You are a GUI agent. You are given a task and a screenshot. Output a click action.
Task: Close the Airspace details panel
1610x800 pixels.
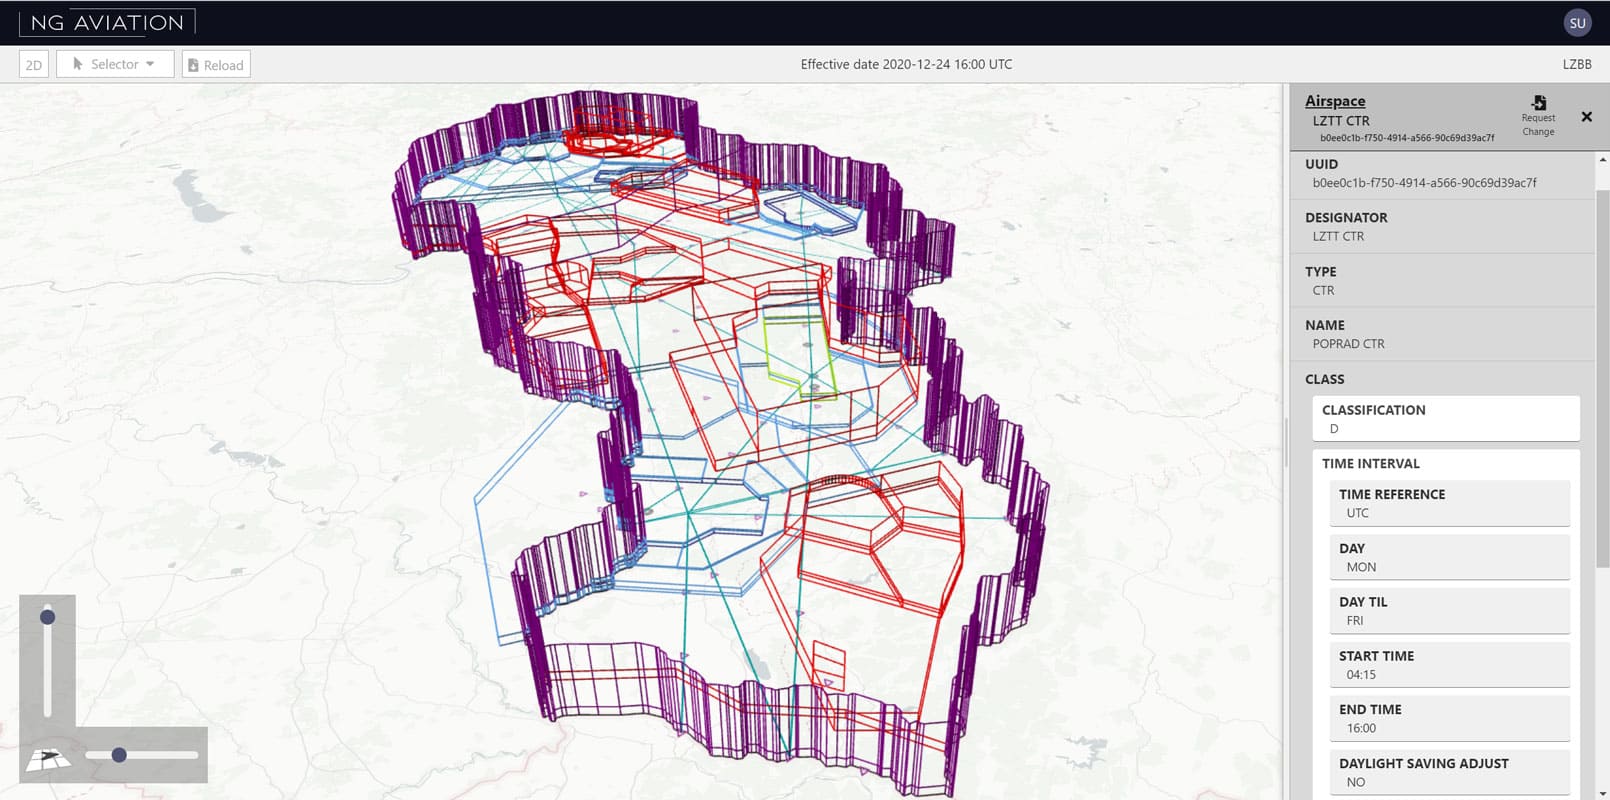(1586, 117)
